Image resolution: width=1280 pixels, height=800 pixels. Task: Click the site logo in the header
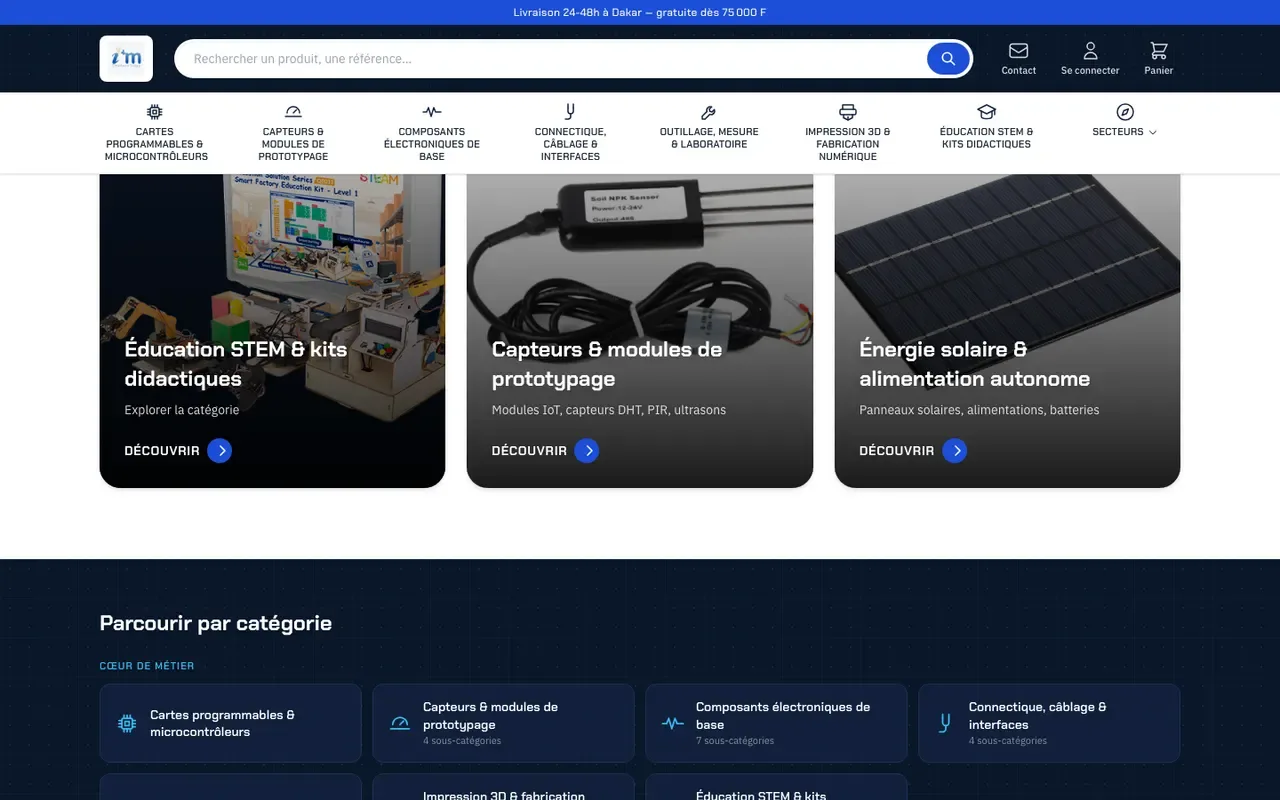126,59
